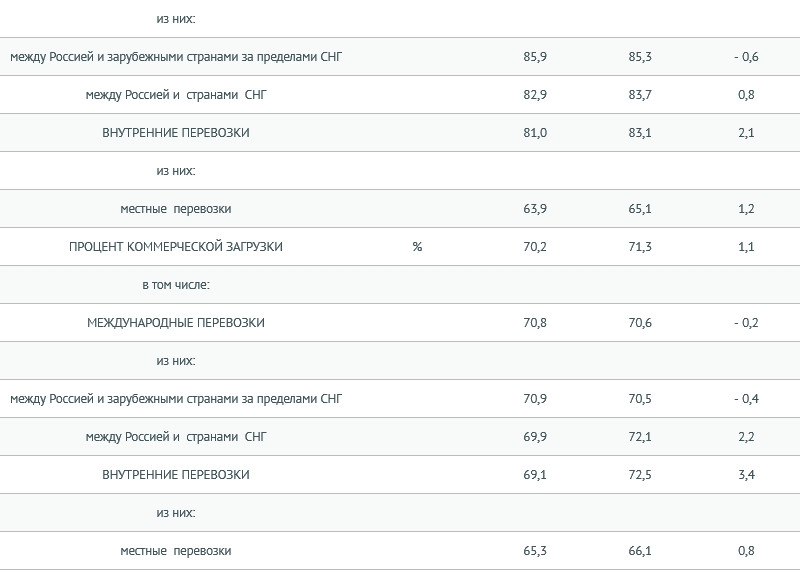
Task: Click the topmost из них: label
Action: pyautogui.click(x=176, y=19)
